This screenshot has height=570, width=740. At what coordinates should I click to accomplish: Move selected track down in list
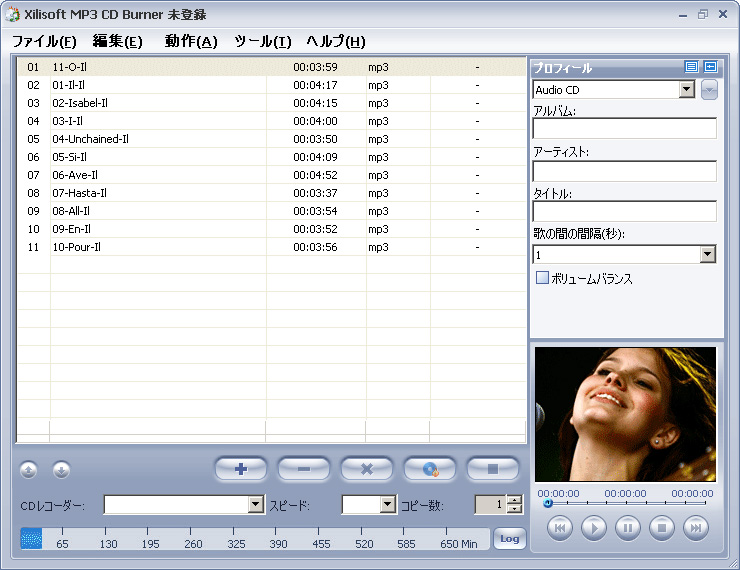point(61,469)
